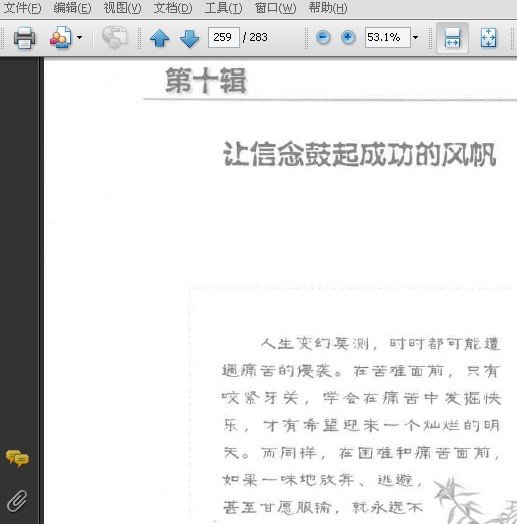
Task: Toggle fit width scrolling mode
Action: [453, 37]
